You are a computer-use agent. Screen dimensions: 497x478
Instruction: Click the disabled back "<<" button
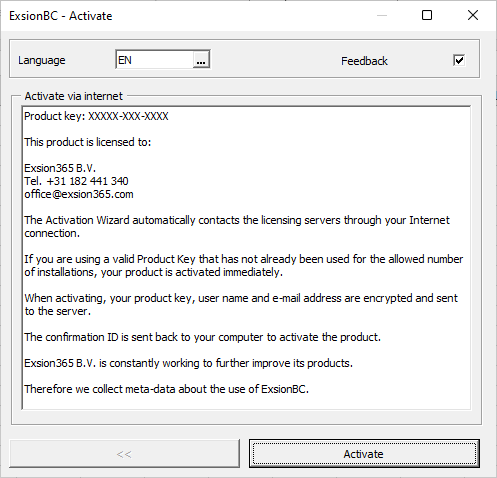click(124, 454)
